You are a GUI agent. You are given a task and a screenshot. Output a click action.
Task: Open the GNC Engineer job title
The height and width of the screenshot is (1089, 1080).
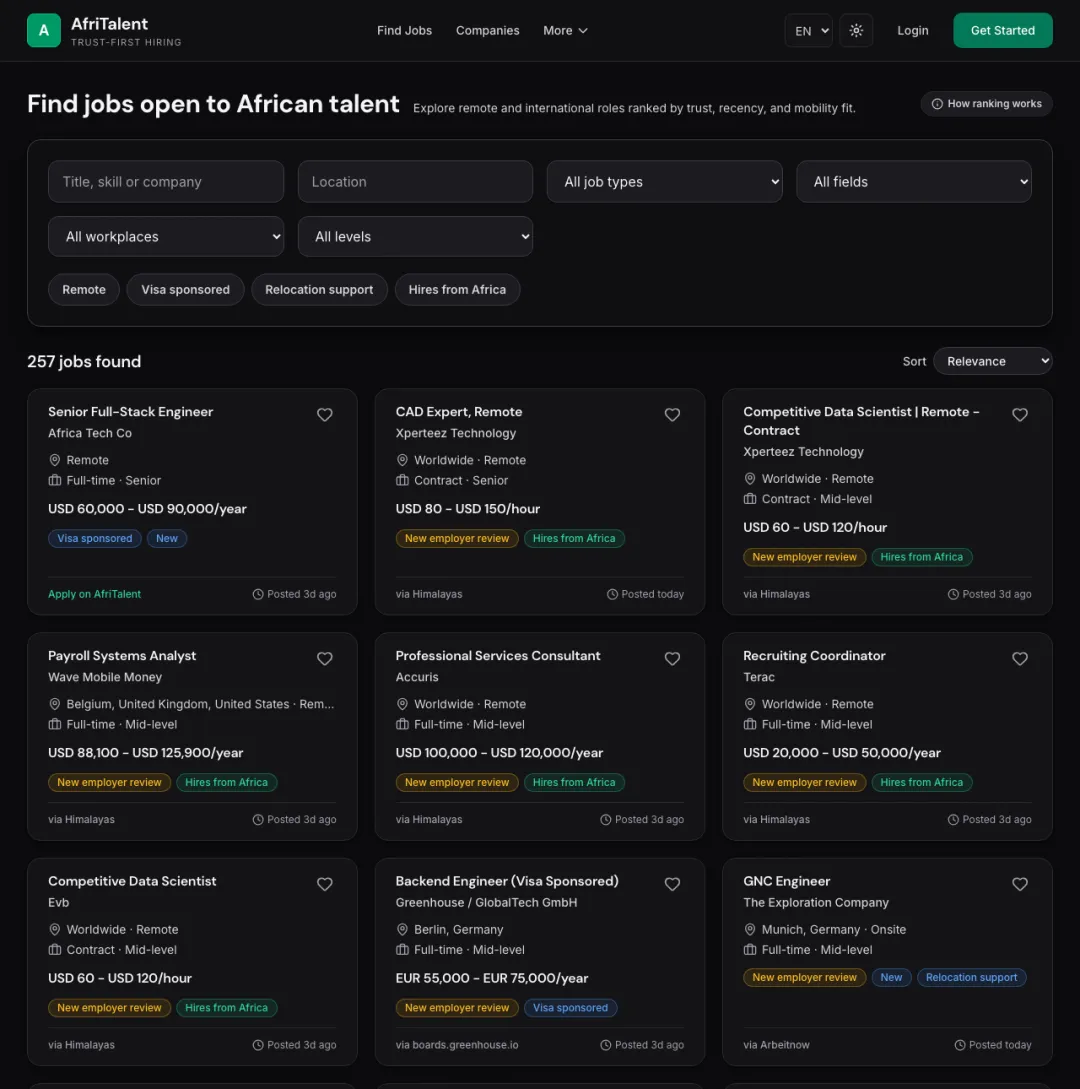click(786, 881)
